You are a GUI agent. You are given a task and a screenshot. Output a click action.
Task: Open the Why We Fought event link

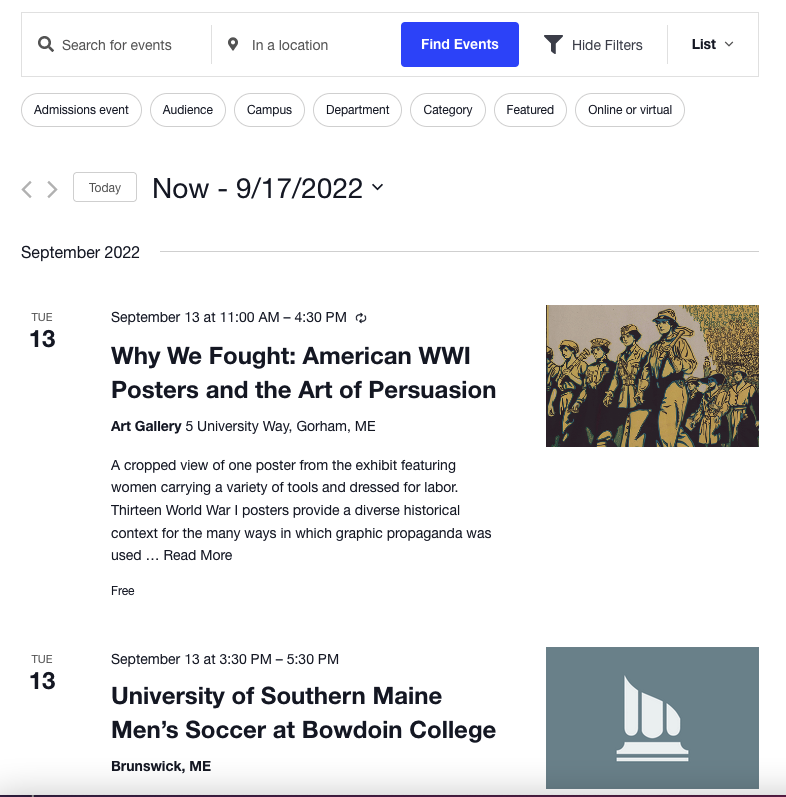pos(304,373)
